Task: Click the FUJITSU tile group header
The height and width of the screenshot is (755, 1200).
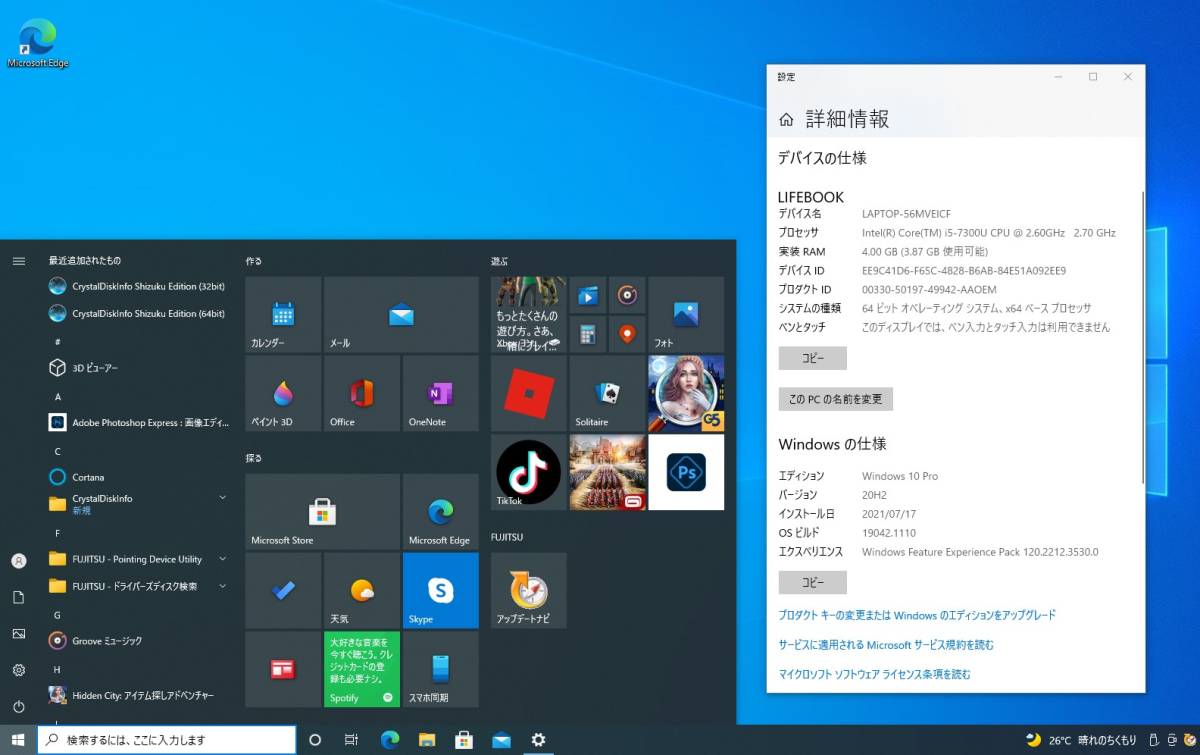Action: (x=507, y=537)
